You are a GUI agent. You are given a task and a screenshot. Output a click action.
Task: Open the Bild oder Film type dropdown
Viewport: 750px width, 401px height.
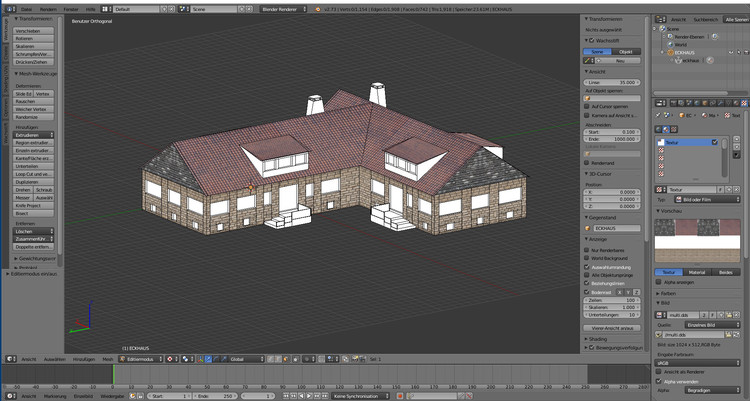(x=707, y=199)
